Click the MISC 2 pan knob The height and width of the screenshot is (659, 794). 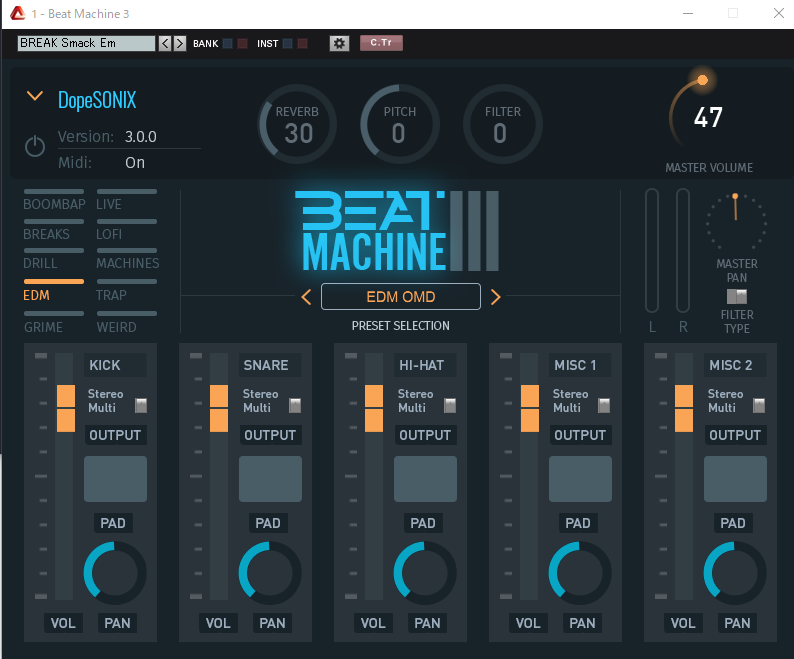pyautogui.click(x=735, y=573)
